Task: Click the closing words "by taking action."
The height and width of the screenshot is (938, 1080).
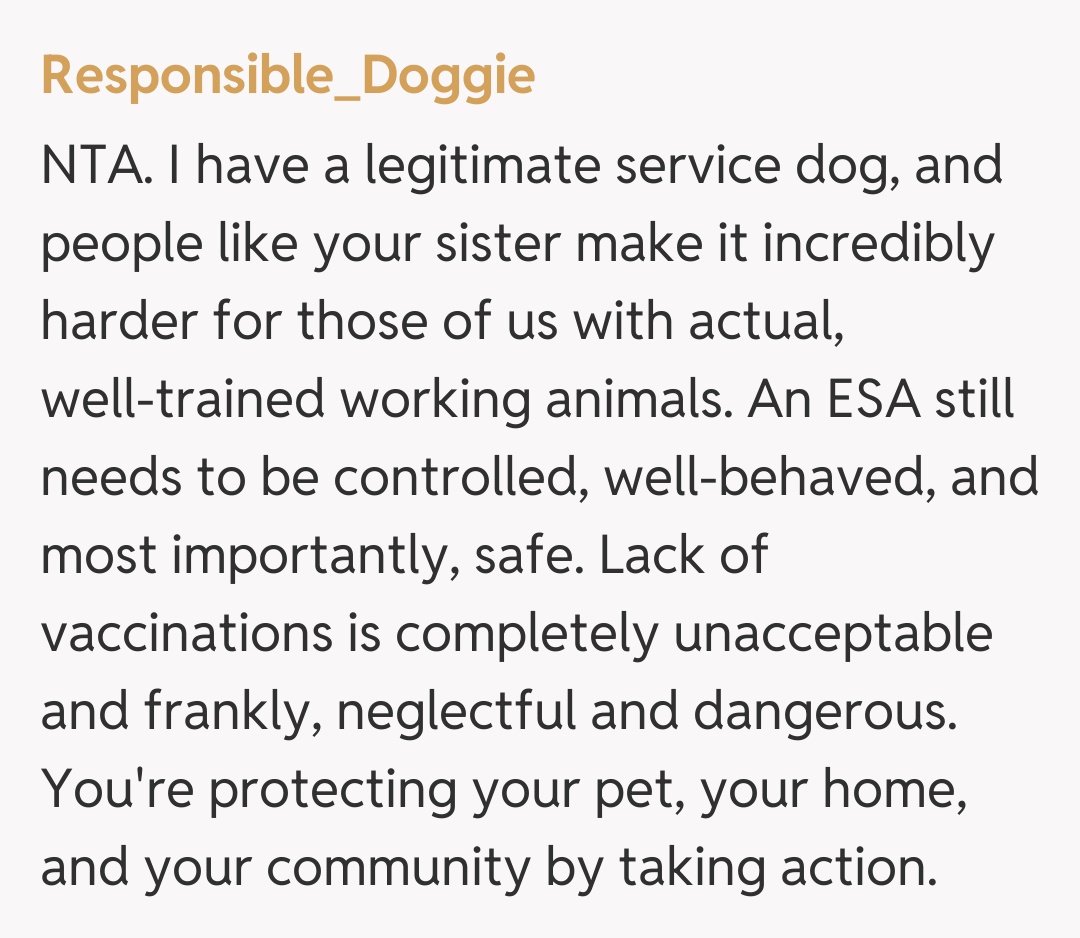Action: pyautogui.click(x=740, y=867)
